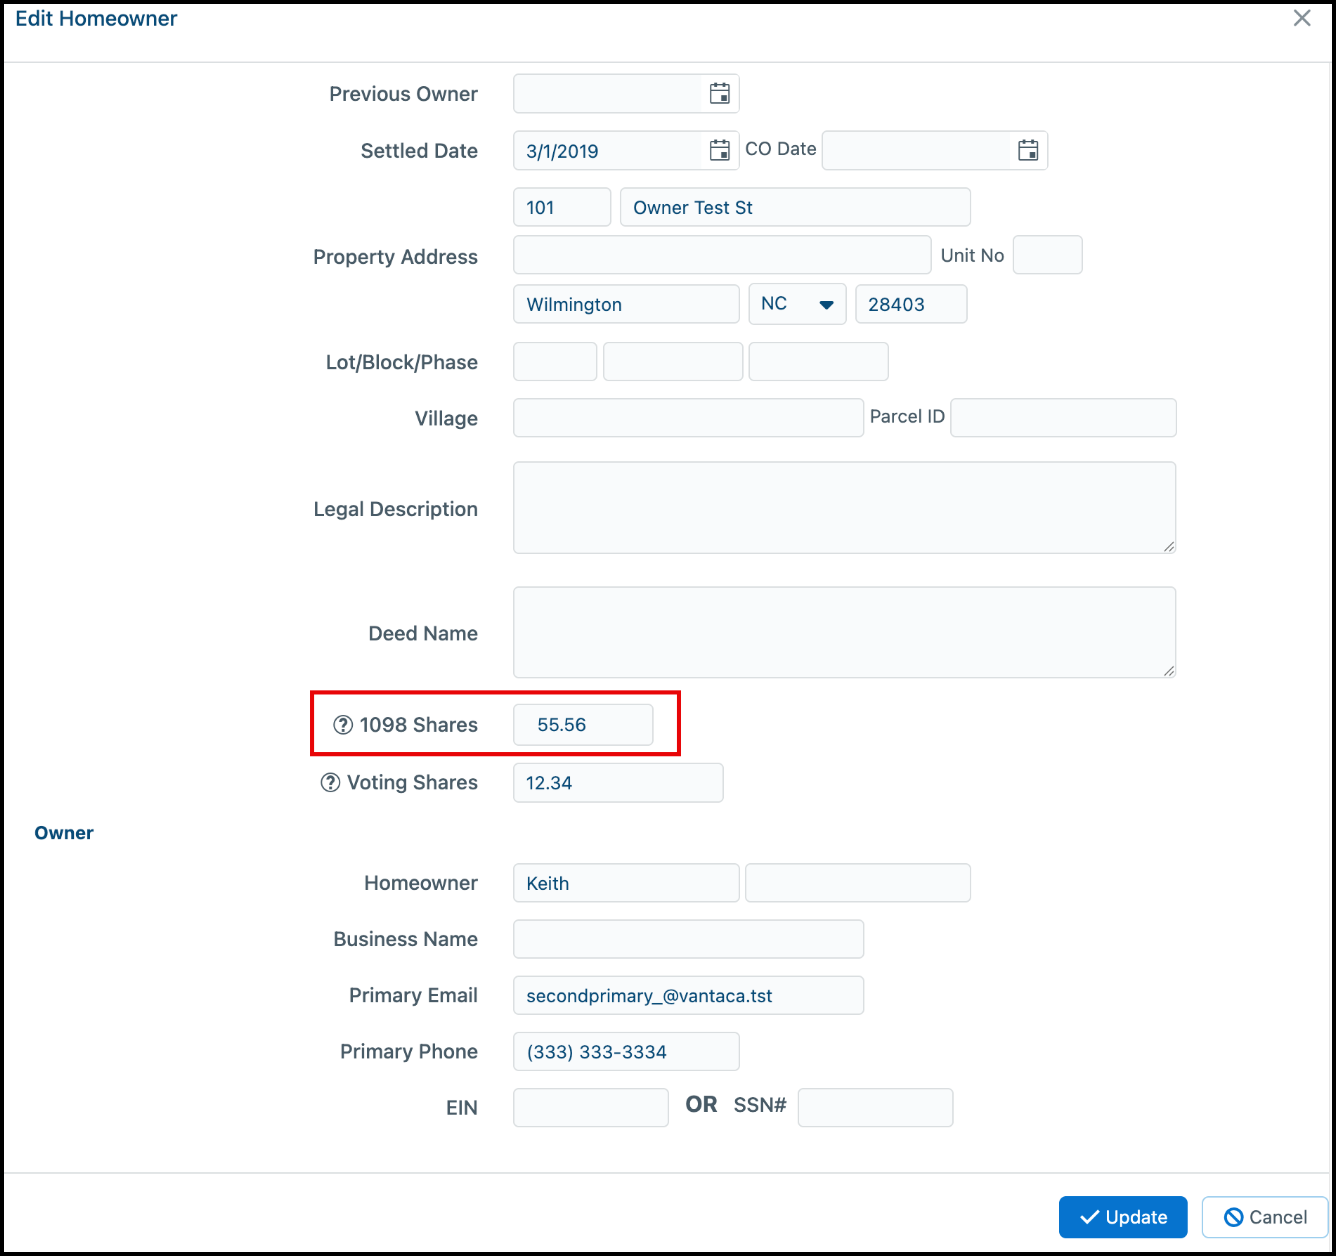
Task: Select the Legal Description text area
Action: coord(844,507)
